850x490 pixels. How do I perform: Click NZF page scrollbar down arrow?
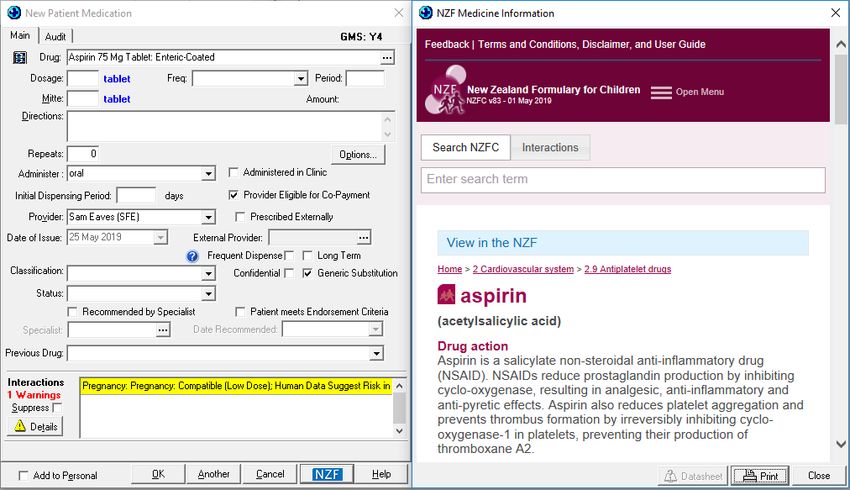[x=841, y=444]
